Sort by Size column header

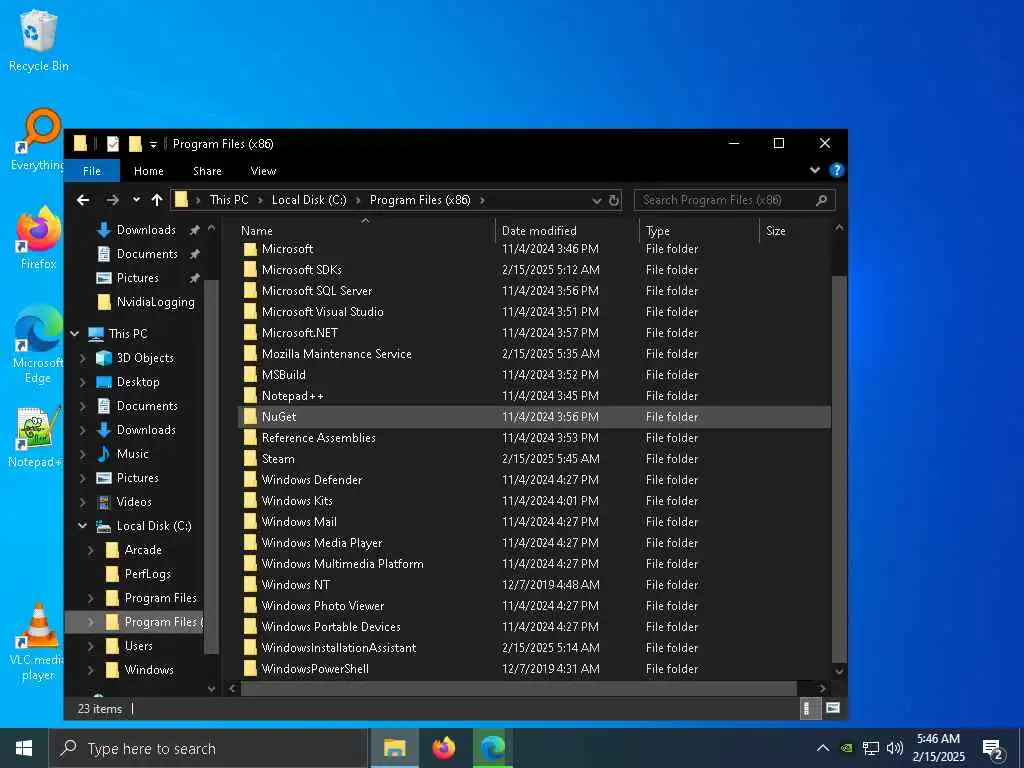tap(794, 231)
